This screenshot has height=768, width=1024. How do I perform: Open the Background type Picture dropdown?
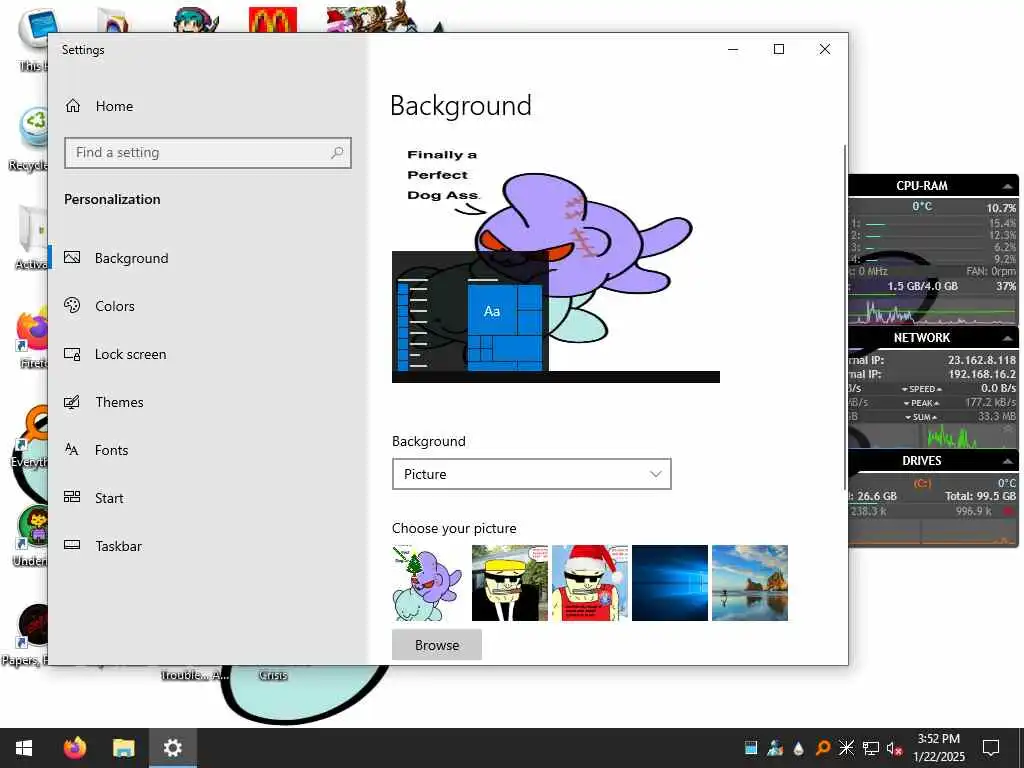coord(532,474)
